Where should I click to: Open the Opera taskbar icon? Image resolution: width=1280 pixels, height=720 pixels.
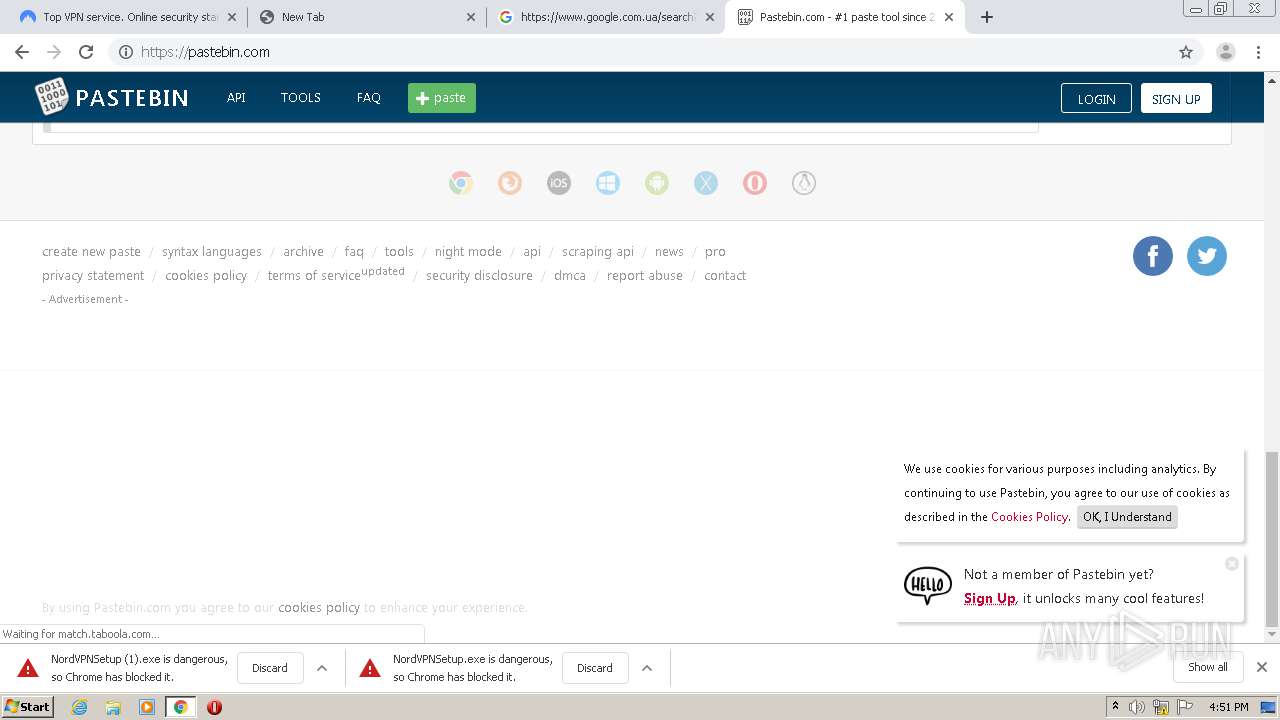point(214,707)
